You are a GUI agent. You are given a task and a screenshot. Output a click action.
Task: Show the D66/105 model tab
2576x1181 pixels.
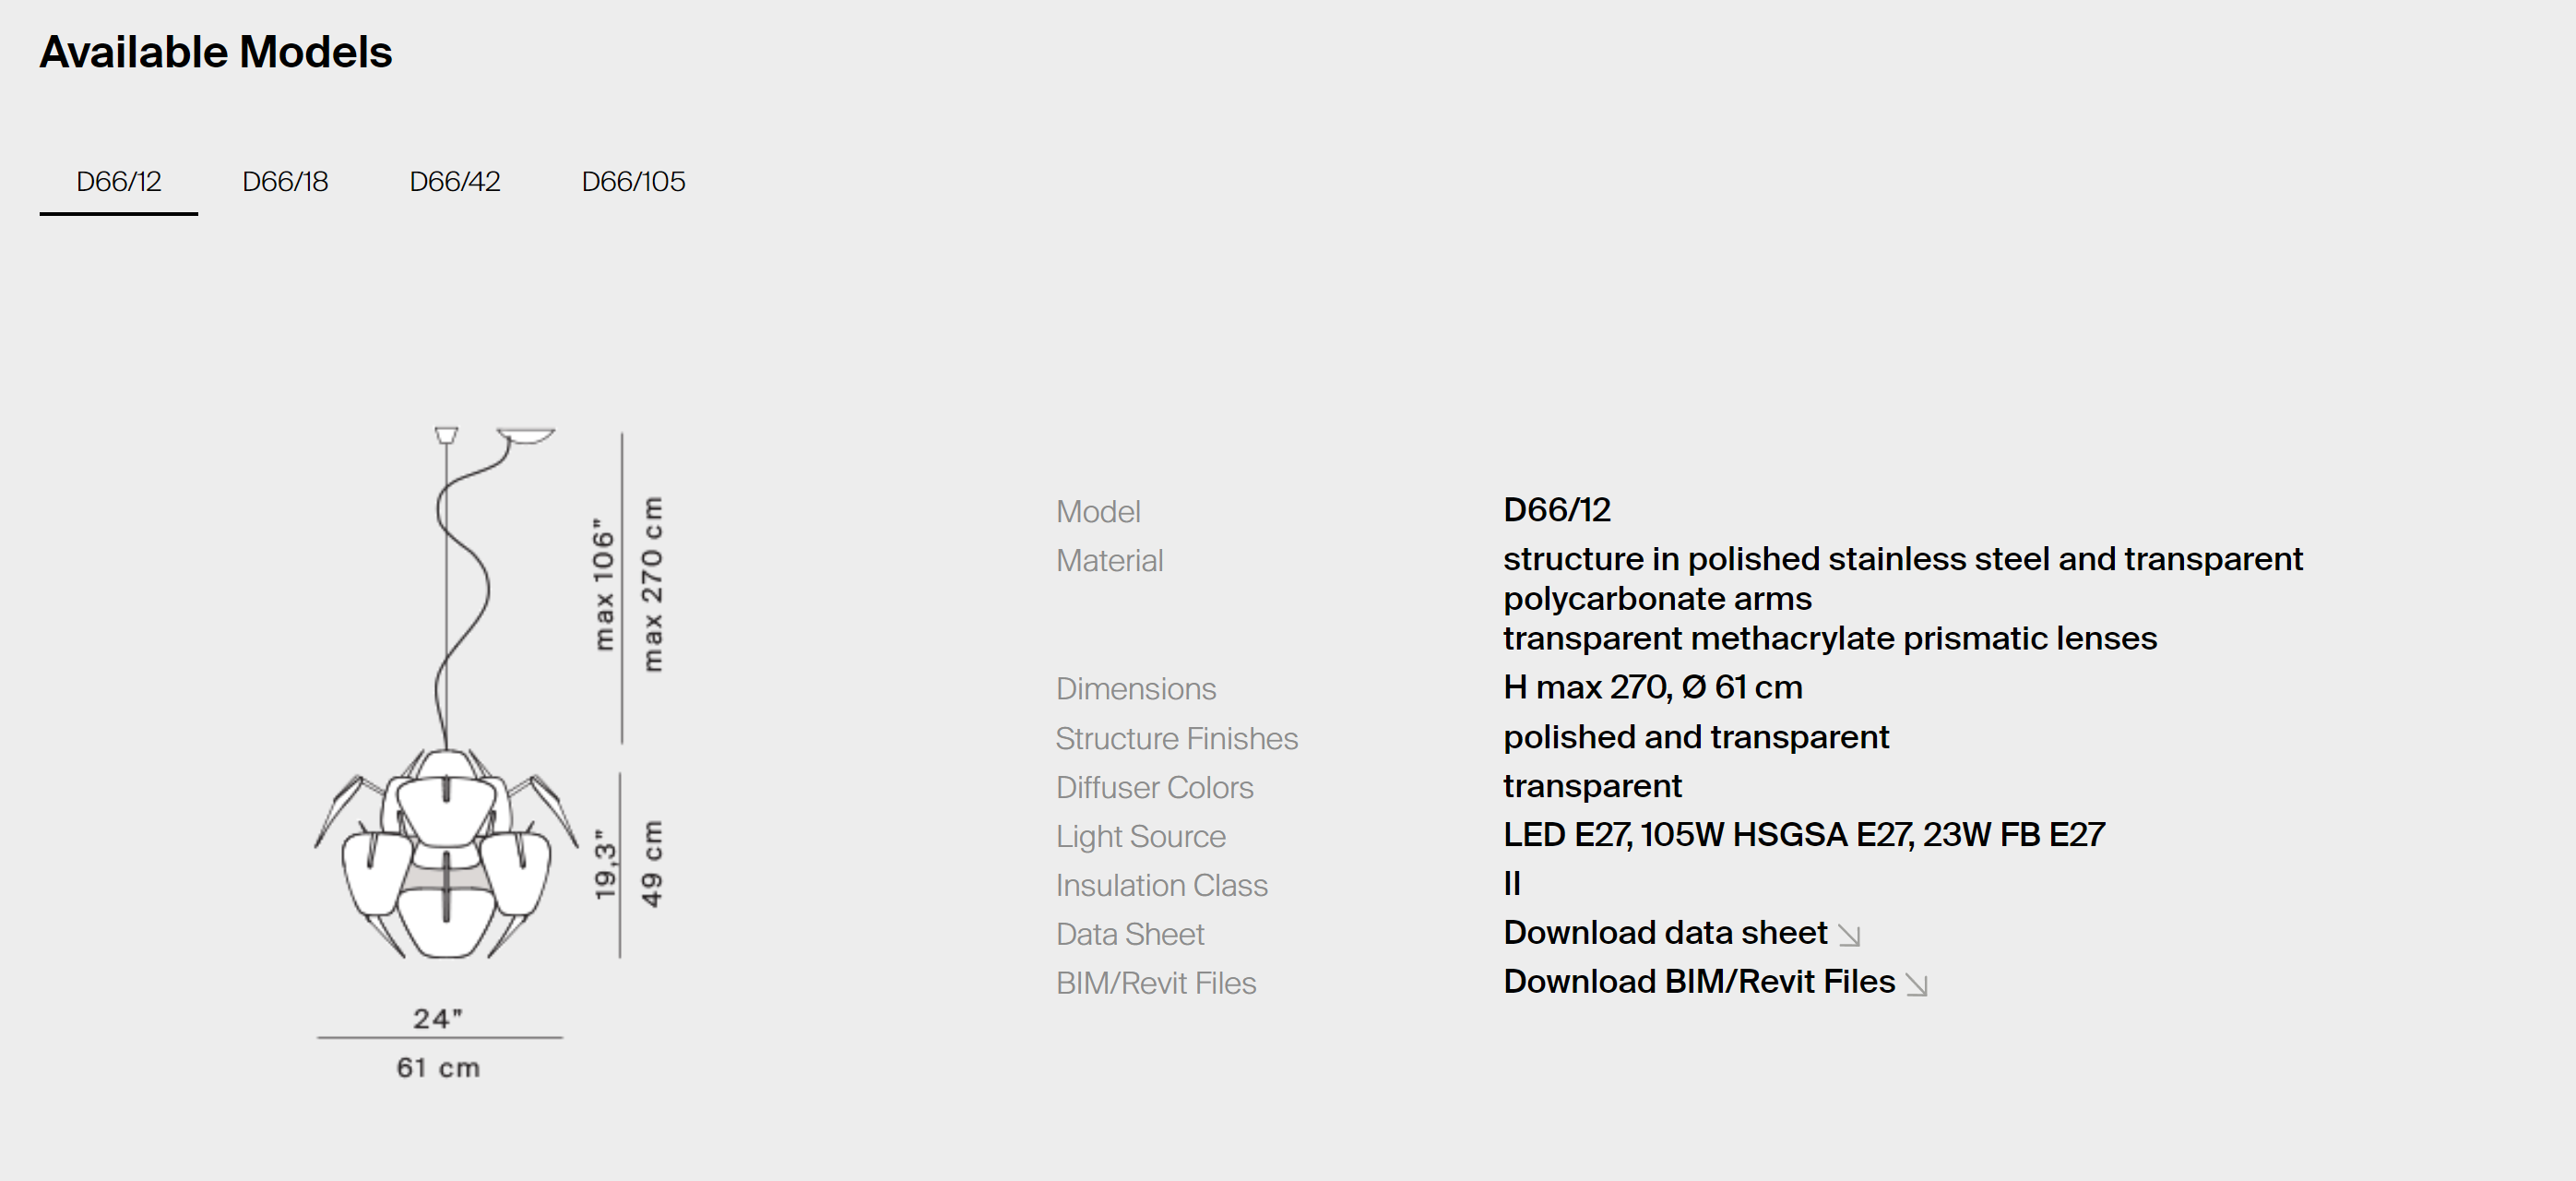coord(633,182)
